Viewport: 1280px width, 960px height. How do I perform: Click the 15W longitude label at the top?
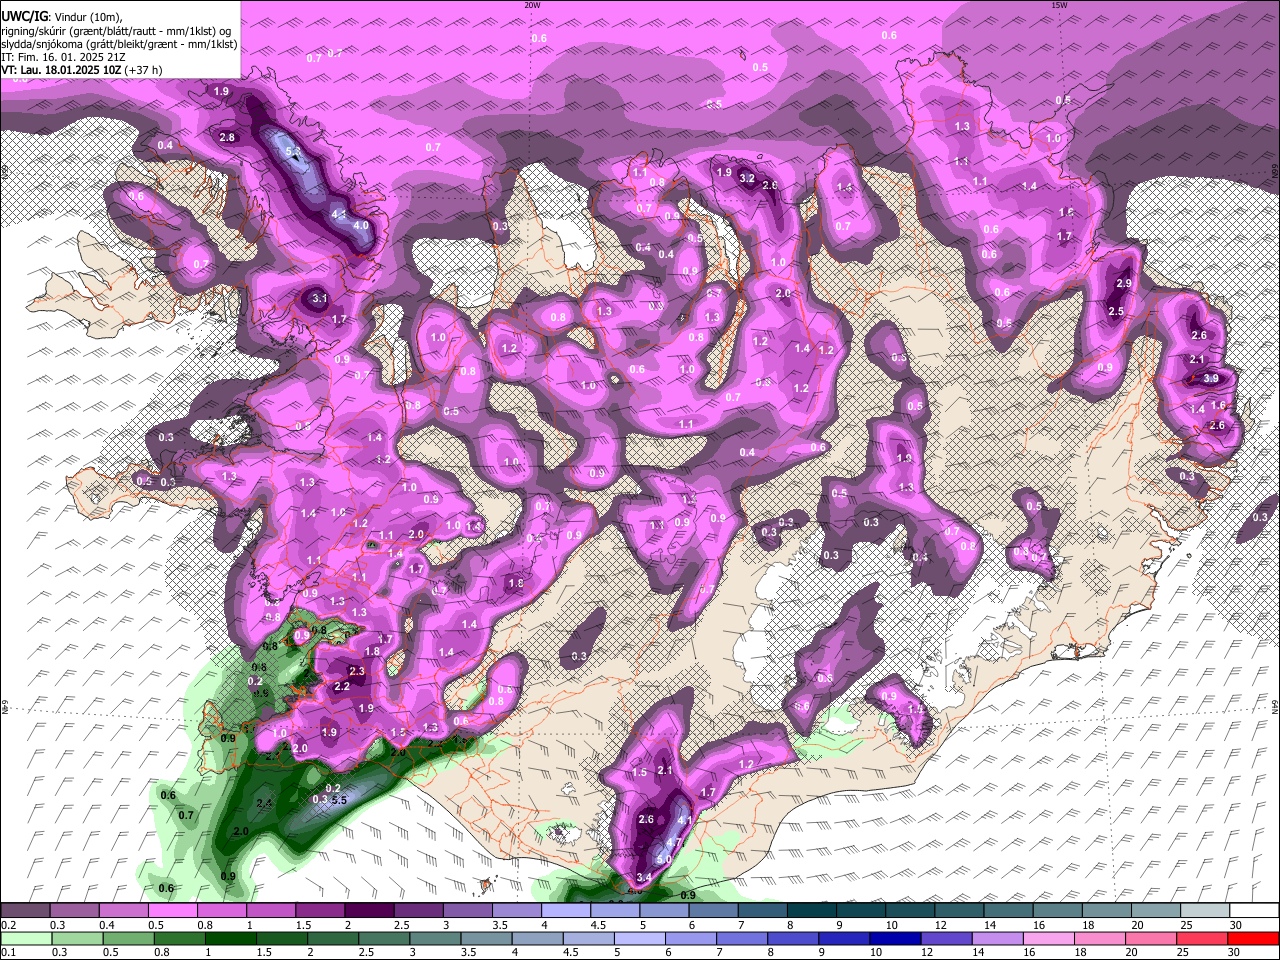tap(1059, 4)
